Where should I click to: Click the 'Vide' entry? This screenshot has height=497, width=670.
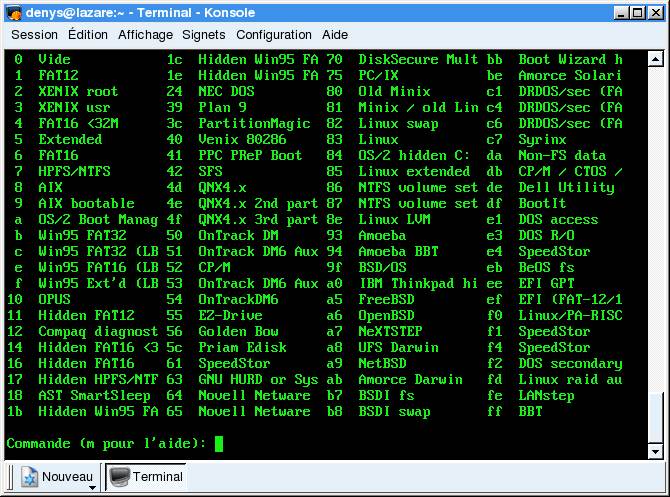pyautogui.click(x=54, y=59)
